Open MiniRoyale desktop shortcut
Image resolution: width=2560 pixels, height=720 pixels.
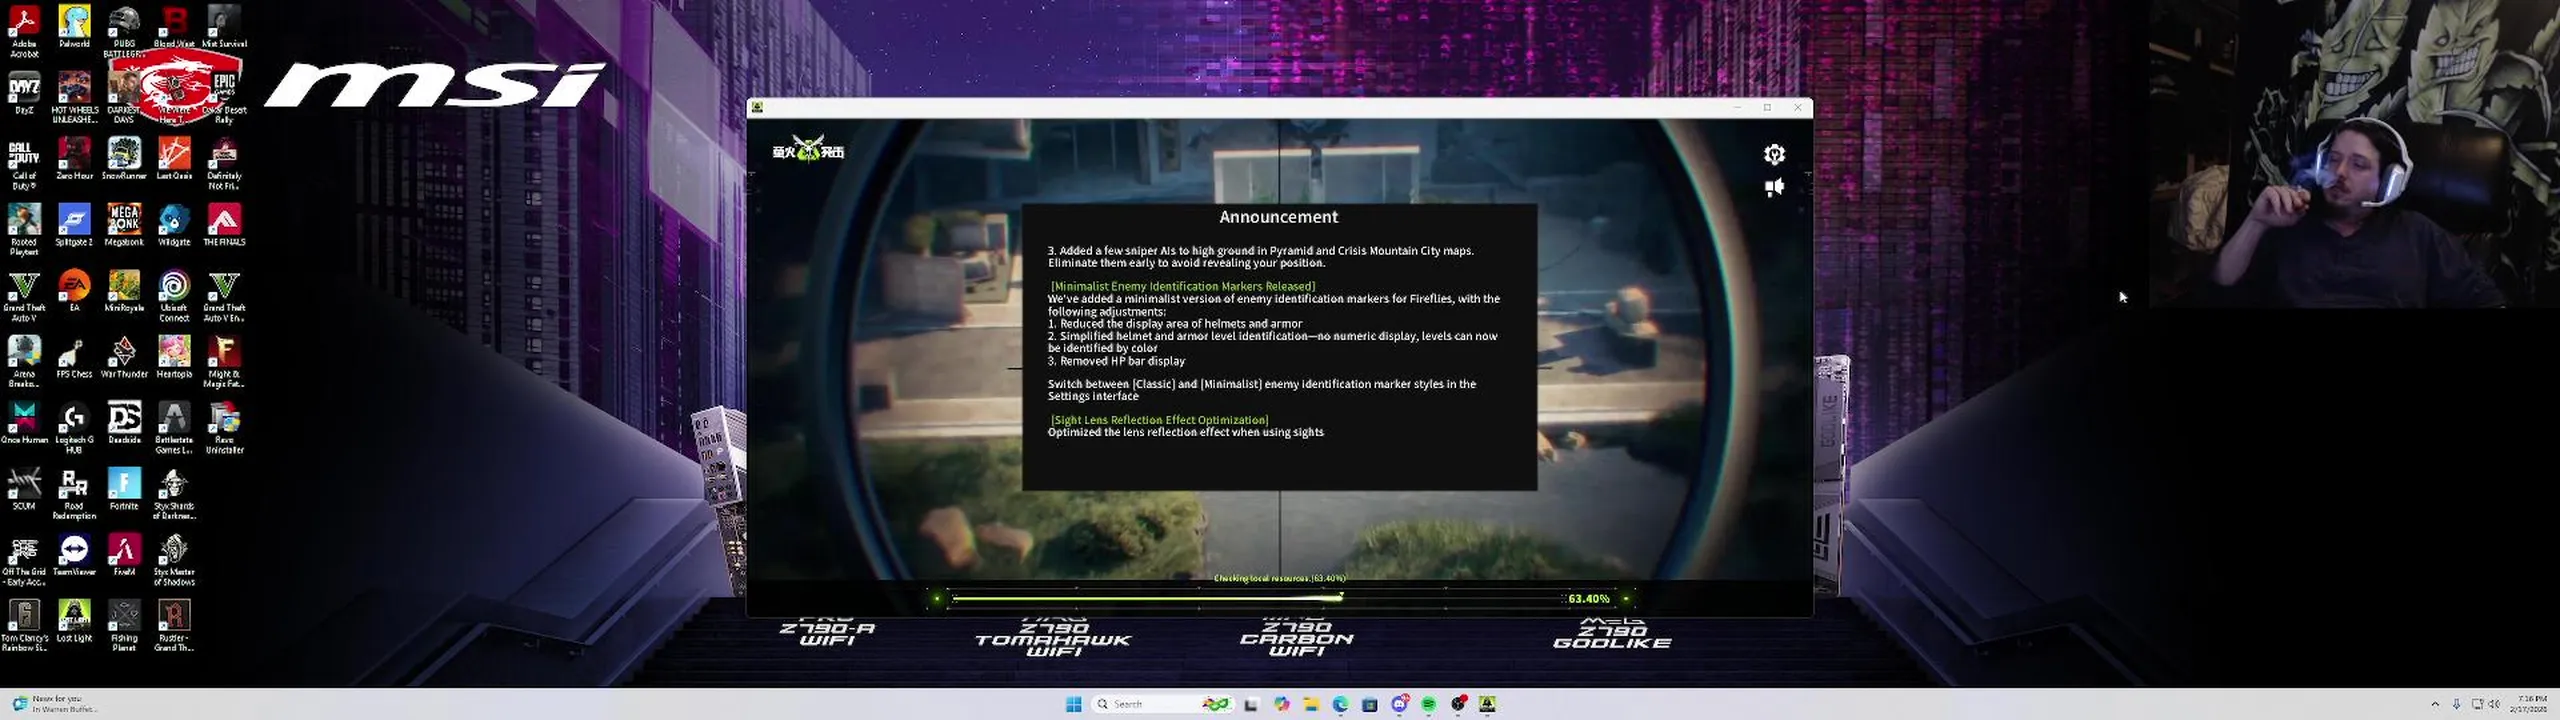(x=124, y=290)
